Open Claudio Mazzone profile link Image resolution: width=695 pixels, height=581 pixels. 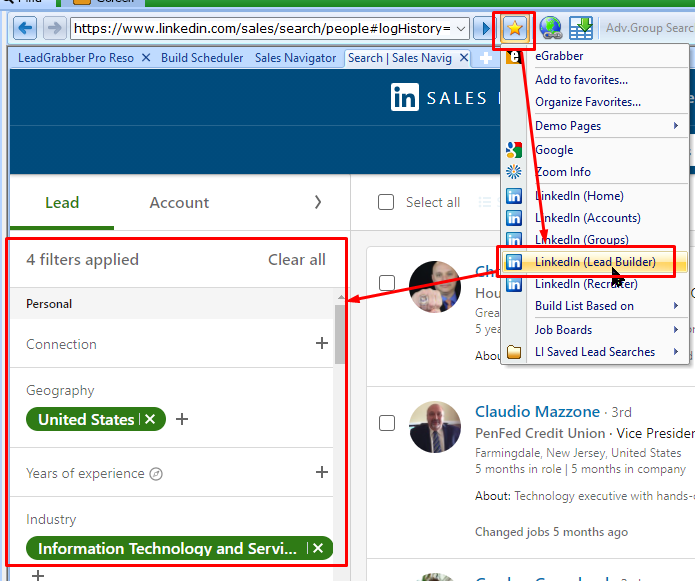[x=537, y=412]
